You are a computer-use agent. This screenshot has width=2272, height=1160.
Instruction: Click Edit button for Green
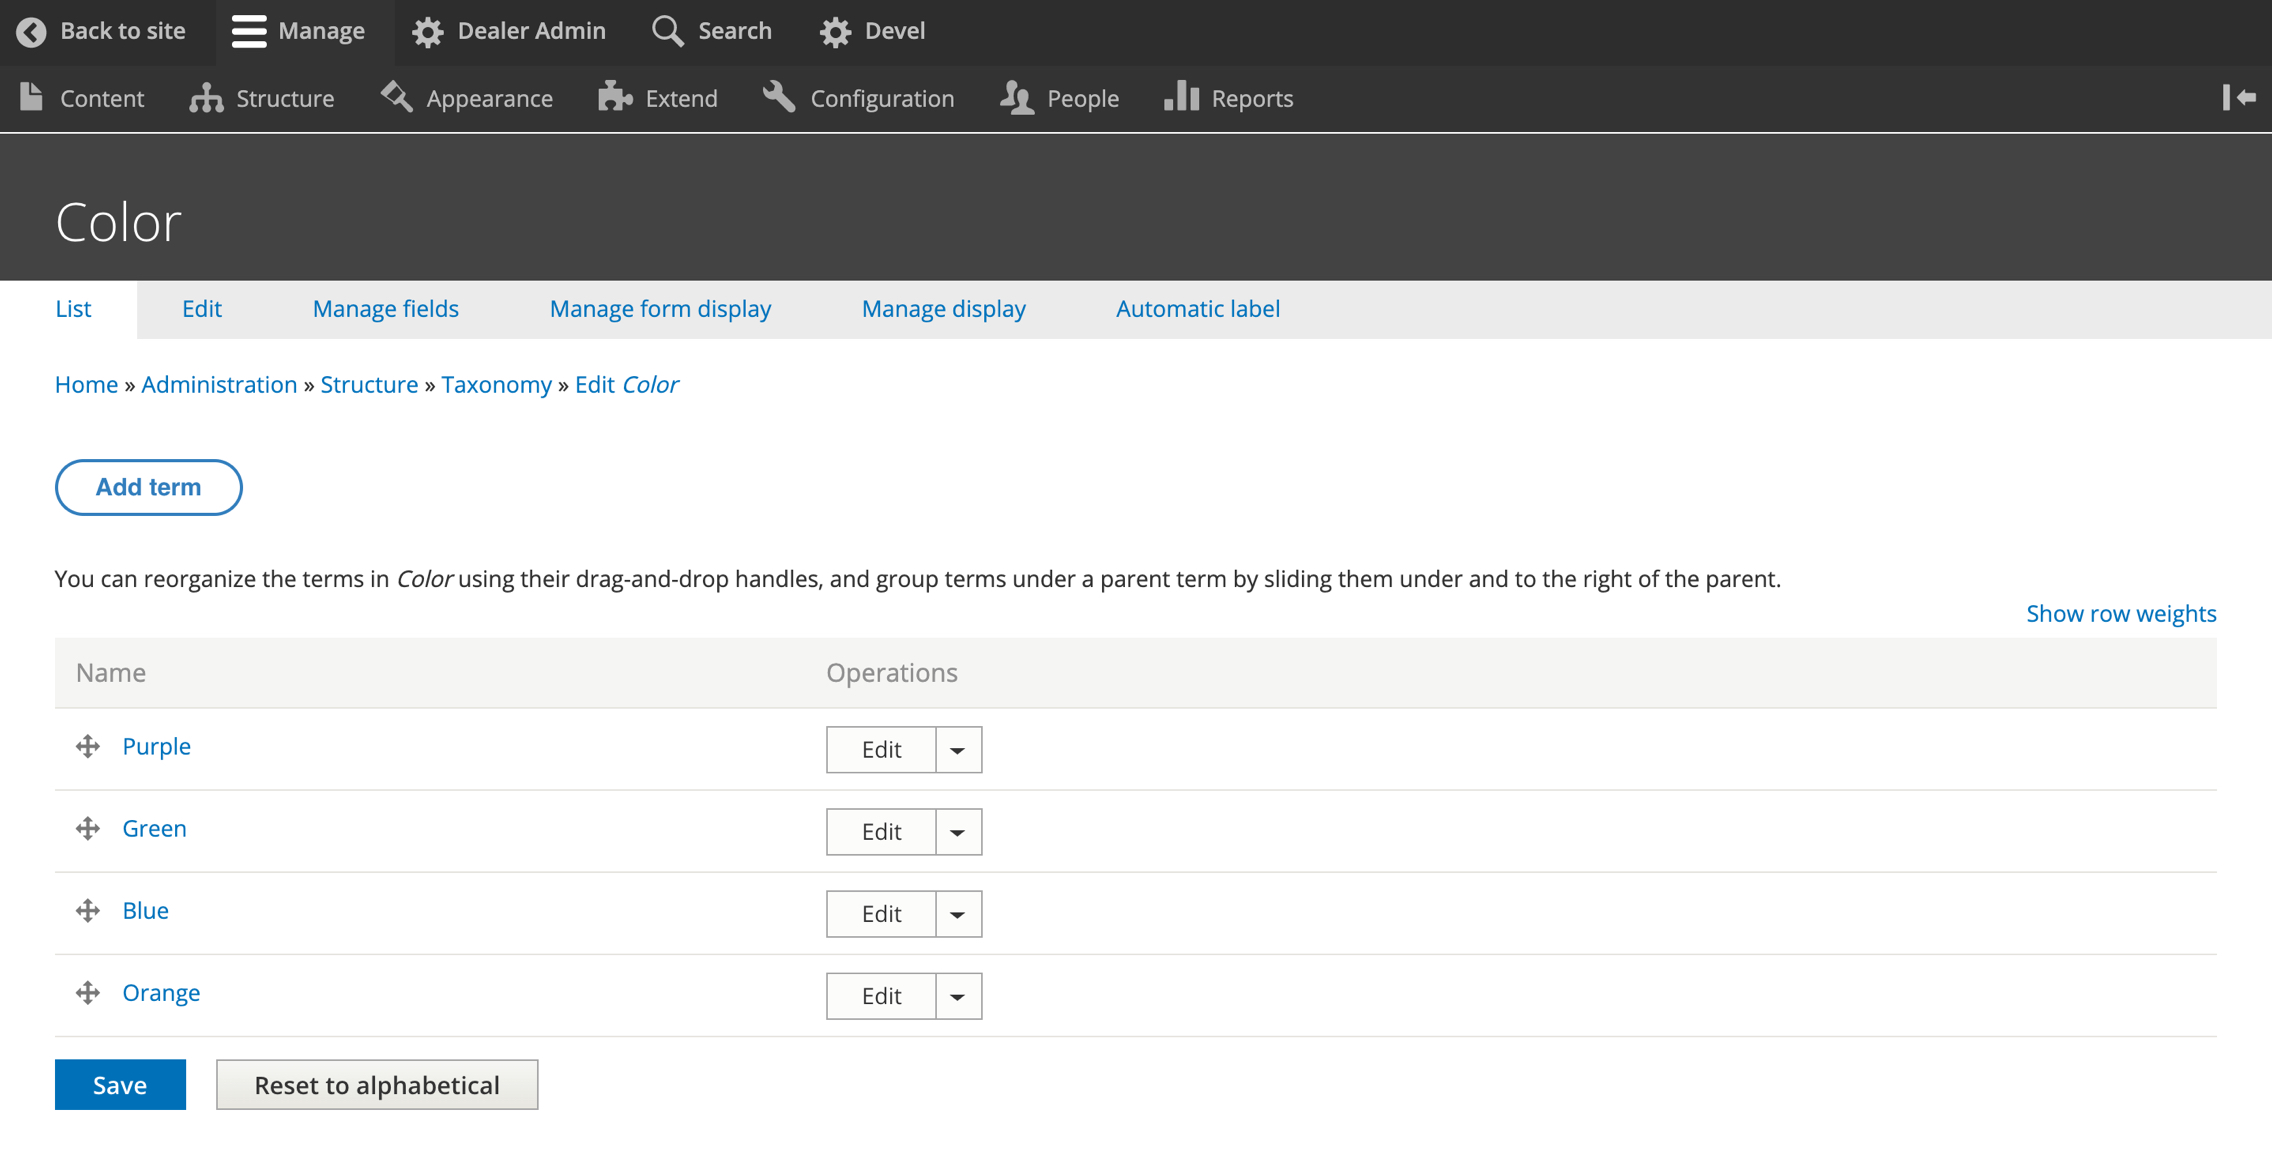tap(881, 832)
